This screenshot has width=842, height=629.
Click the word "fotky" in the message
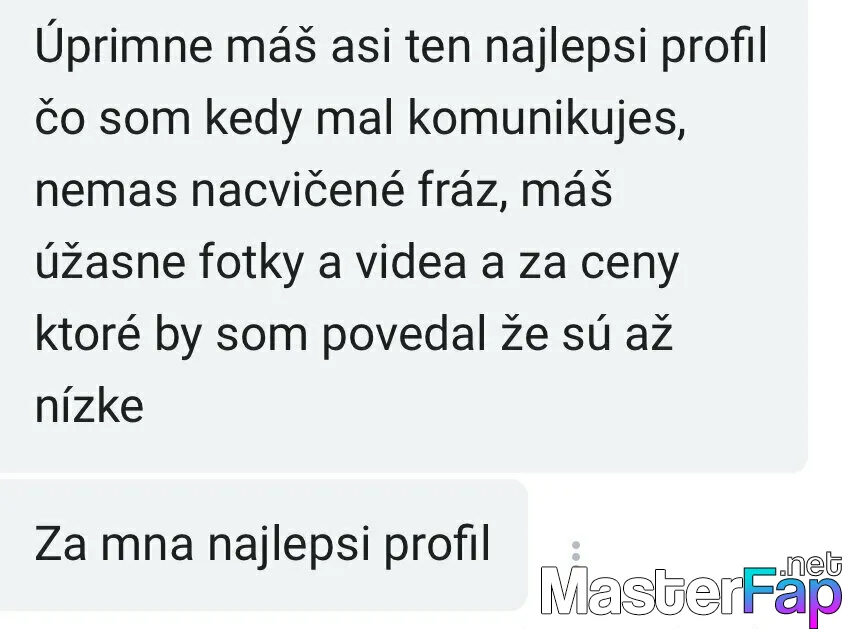coord(252,265)
